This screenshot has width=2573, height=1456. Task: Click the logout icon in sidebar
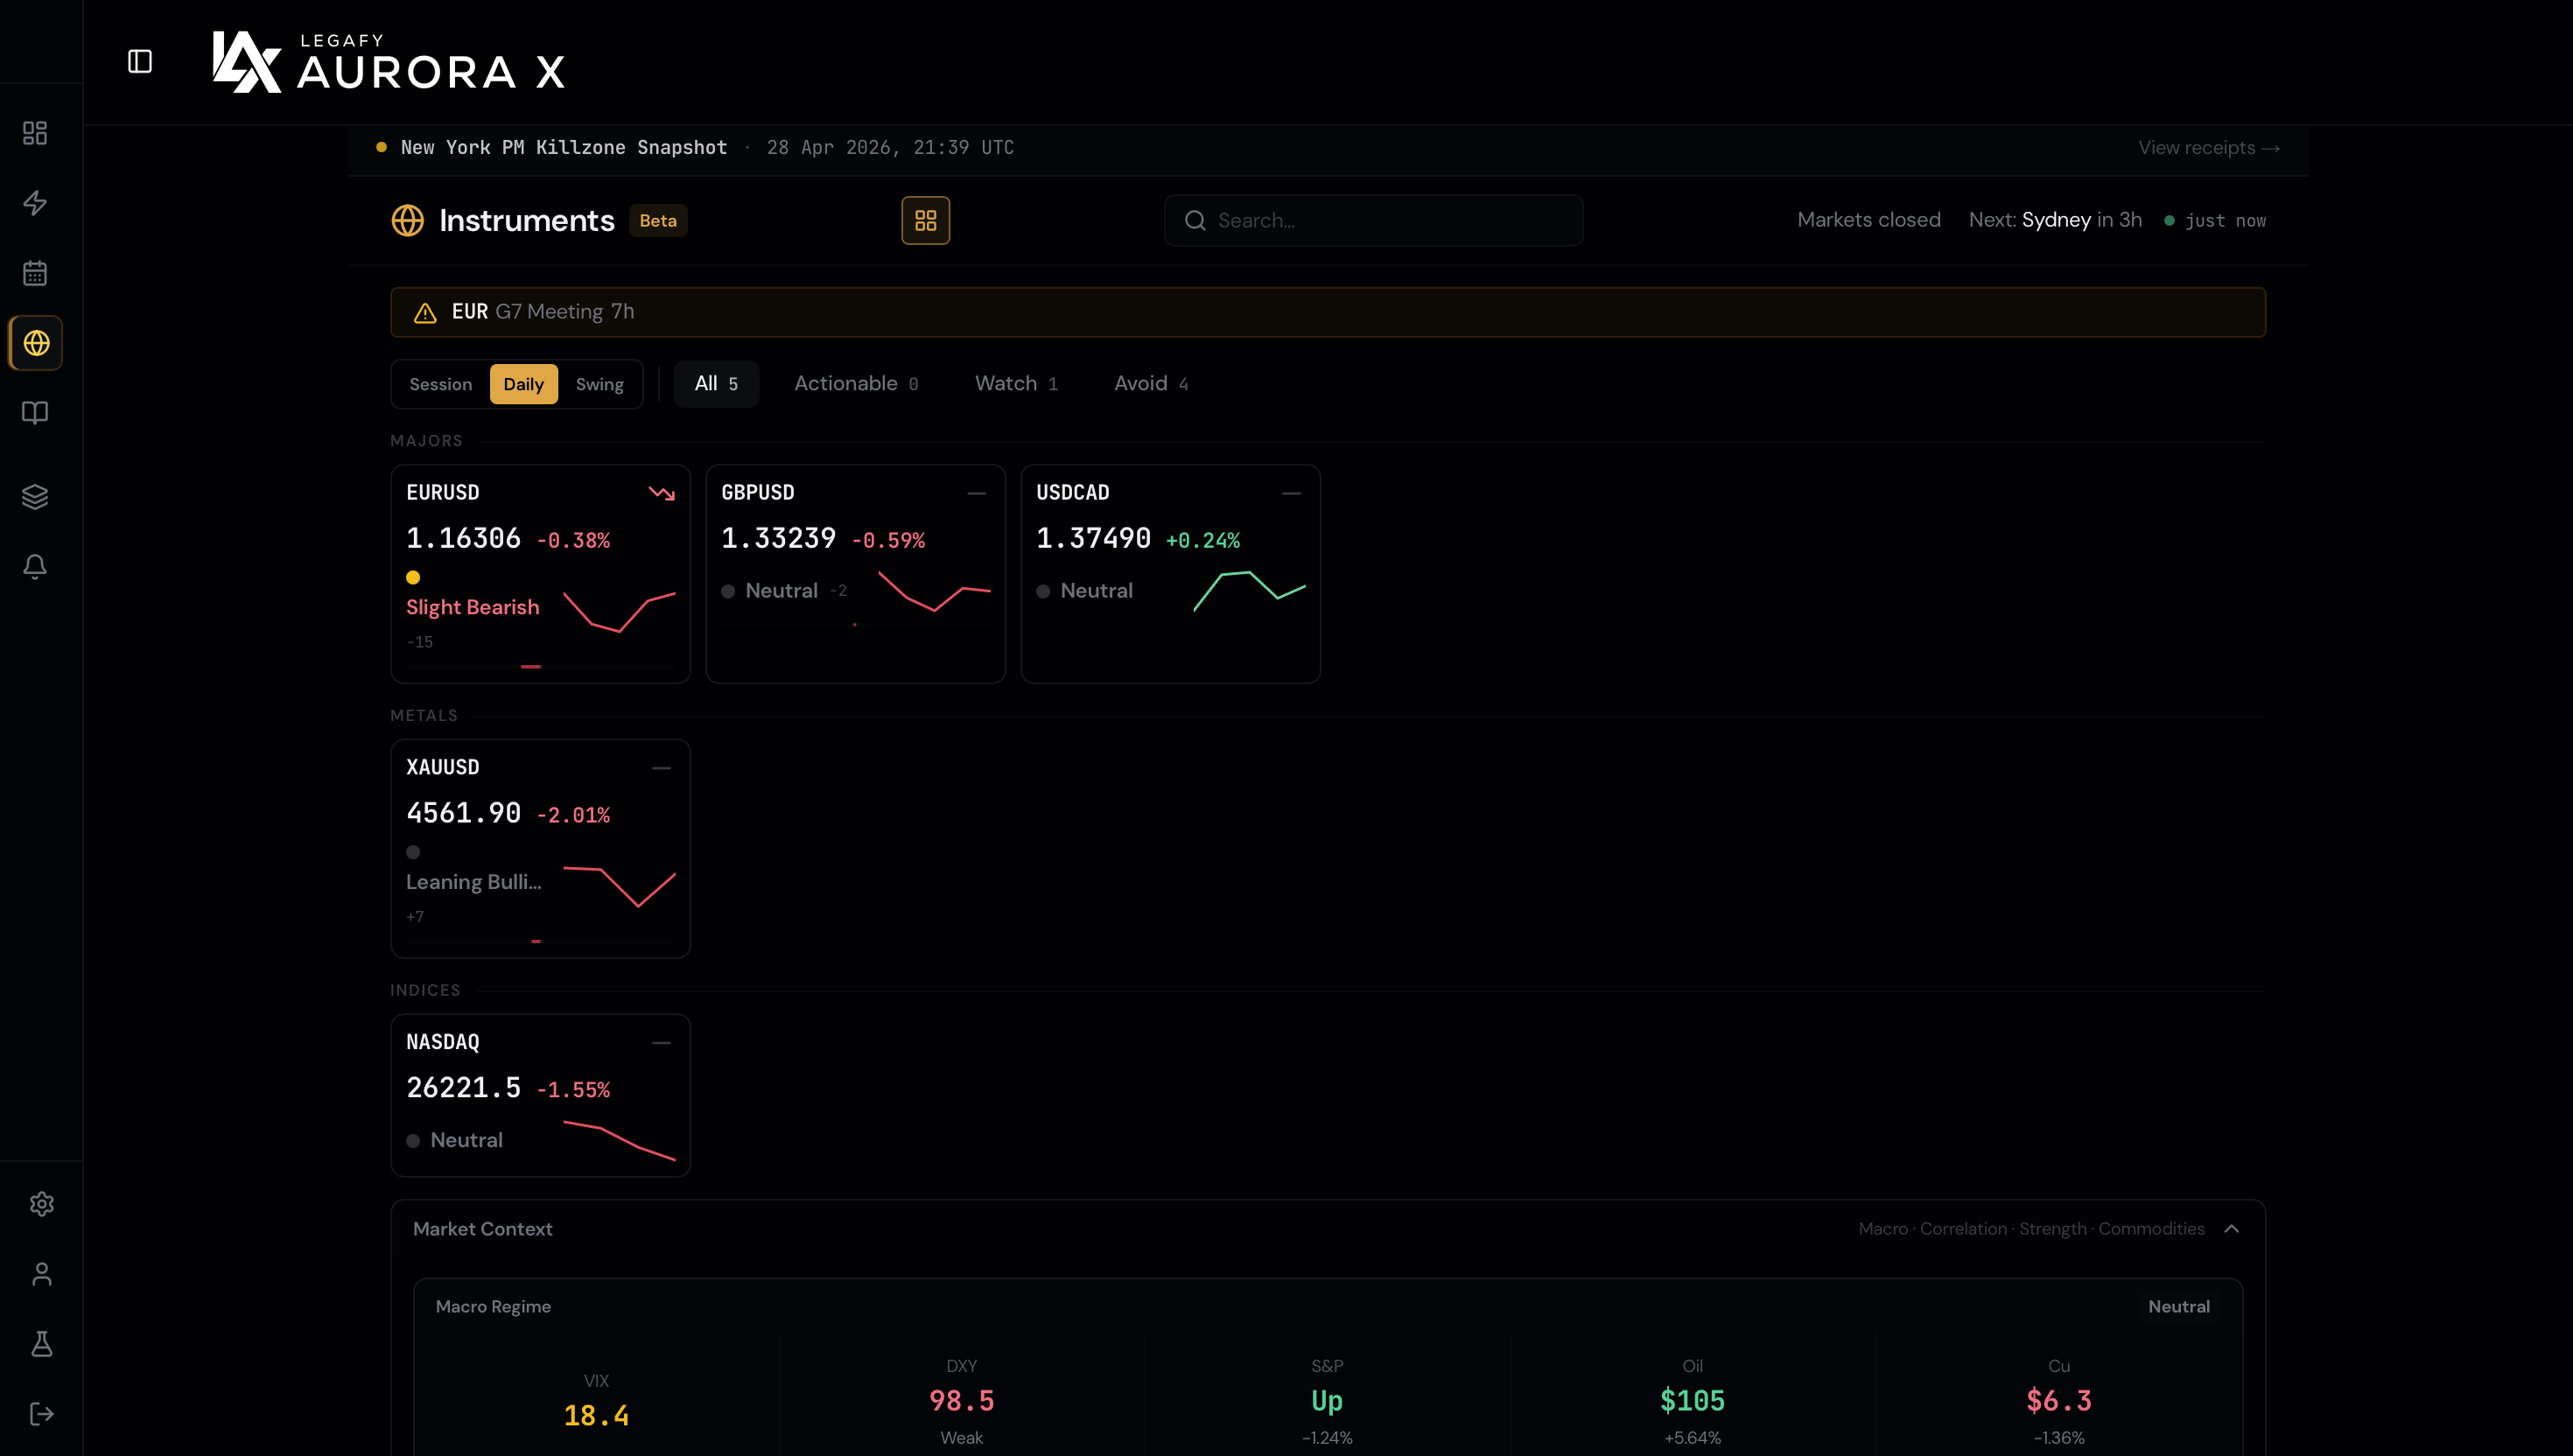41,1414
